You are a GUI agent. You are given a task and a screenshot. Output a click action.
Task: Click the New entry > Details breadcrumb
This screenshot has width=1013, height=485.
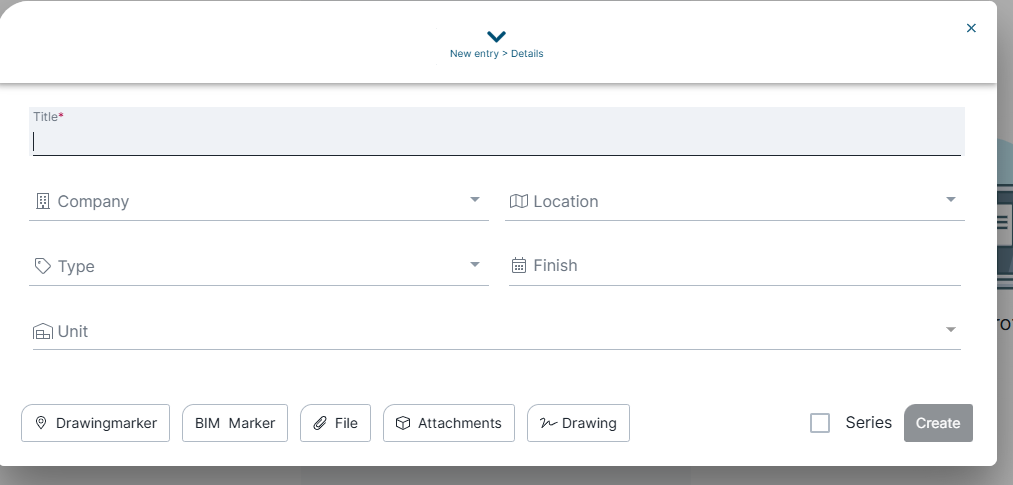click(496, 54)
